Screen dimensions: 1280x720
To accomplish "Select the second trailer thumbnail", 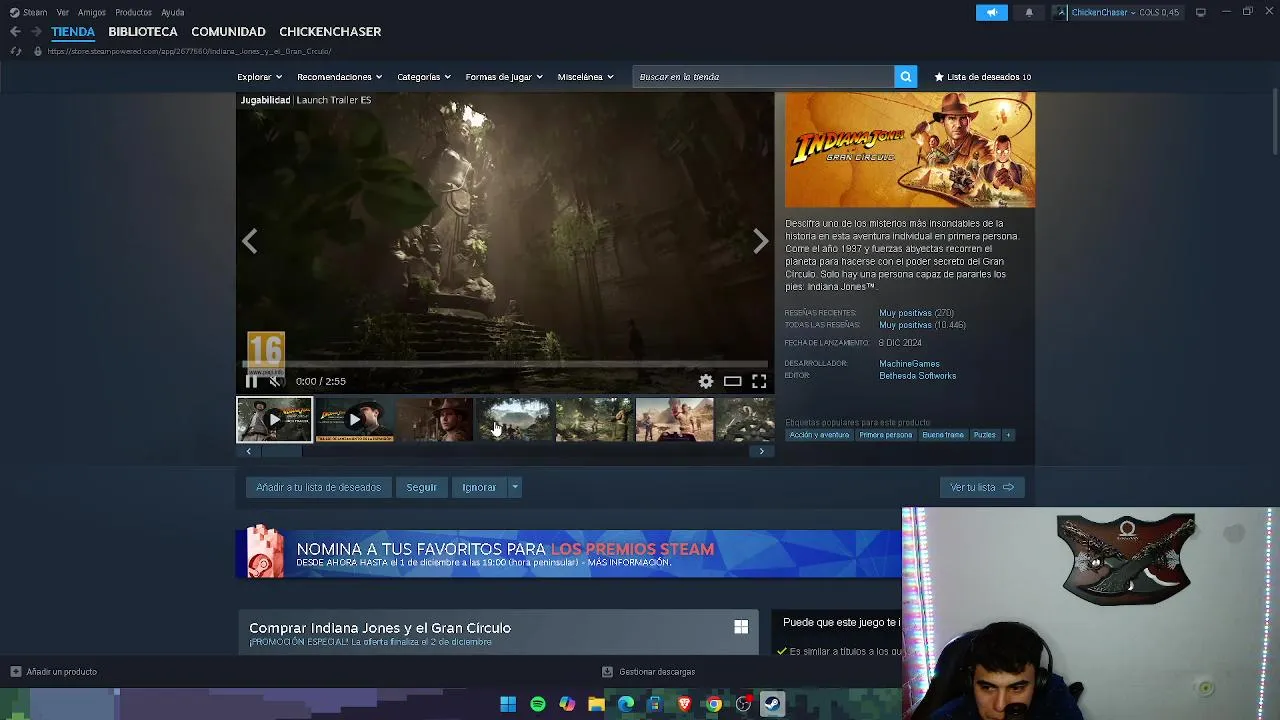I will pyautogui.click(x=354, y=420).
